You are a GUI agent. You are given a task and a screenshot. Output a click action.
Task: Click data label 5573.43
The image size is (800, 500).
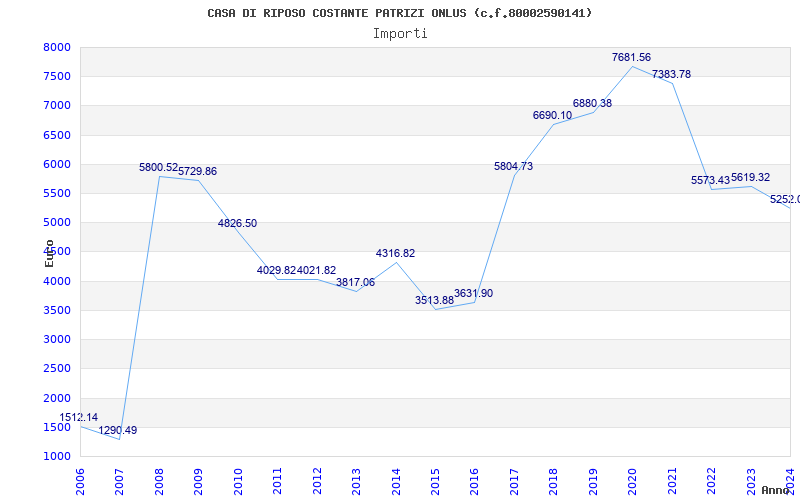(x=711, y=181)
